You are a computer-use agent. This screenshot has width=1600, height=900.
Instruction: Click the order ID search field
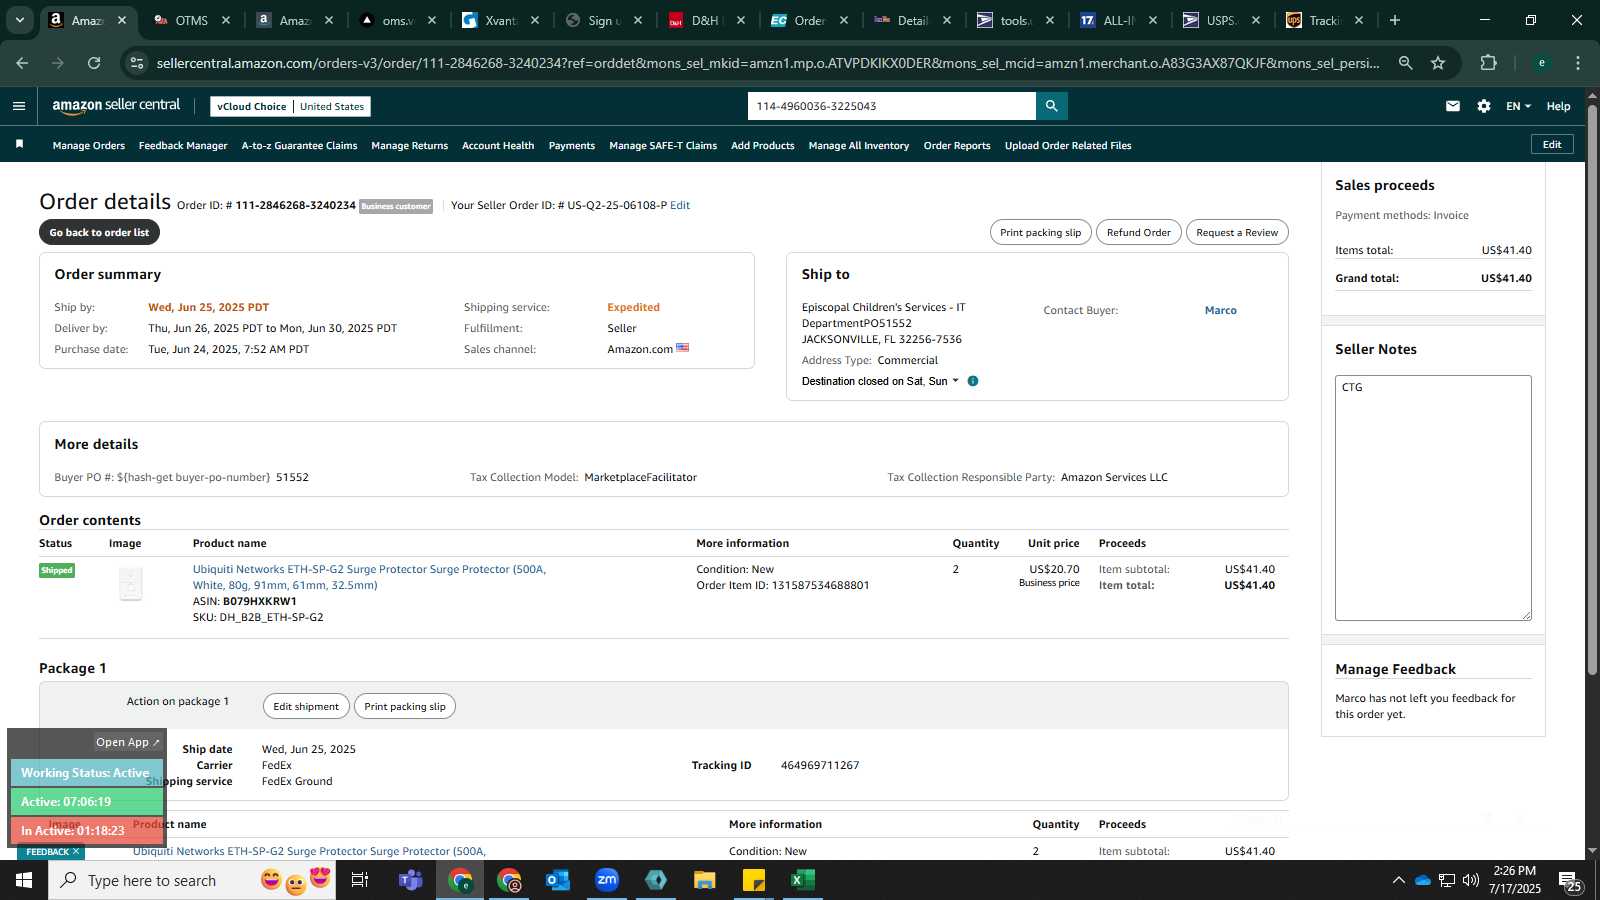coord(892,106)
